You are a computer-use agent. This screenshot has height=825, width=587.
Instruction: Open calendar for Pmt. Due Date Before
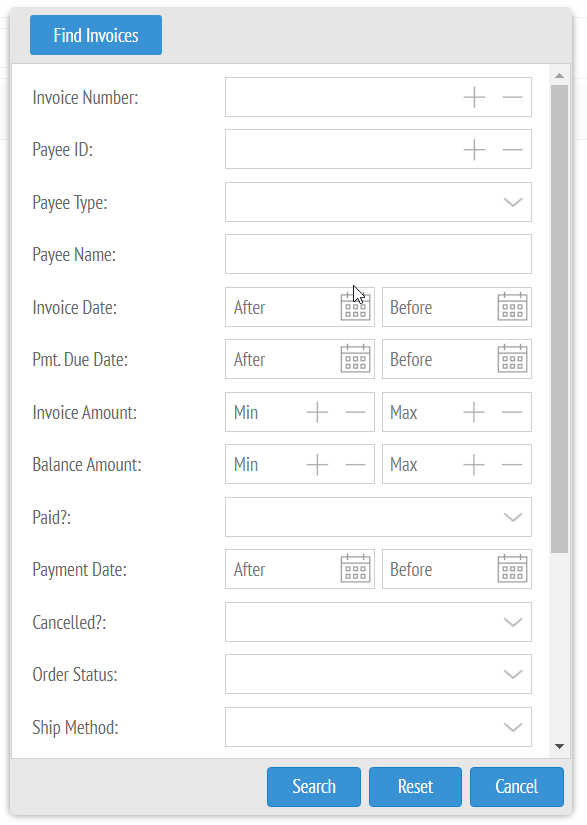512,359
